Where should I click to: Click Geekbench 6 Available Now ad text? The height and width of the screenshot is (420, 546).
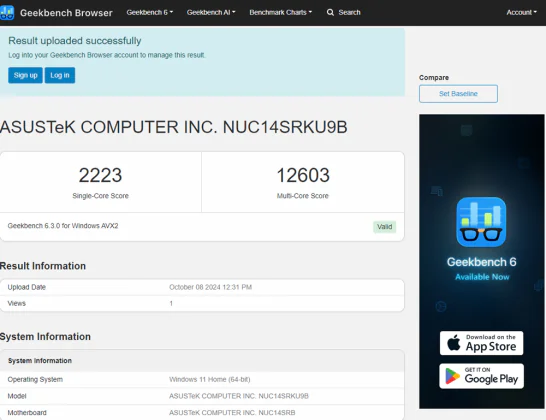[x=482, y=269]
